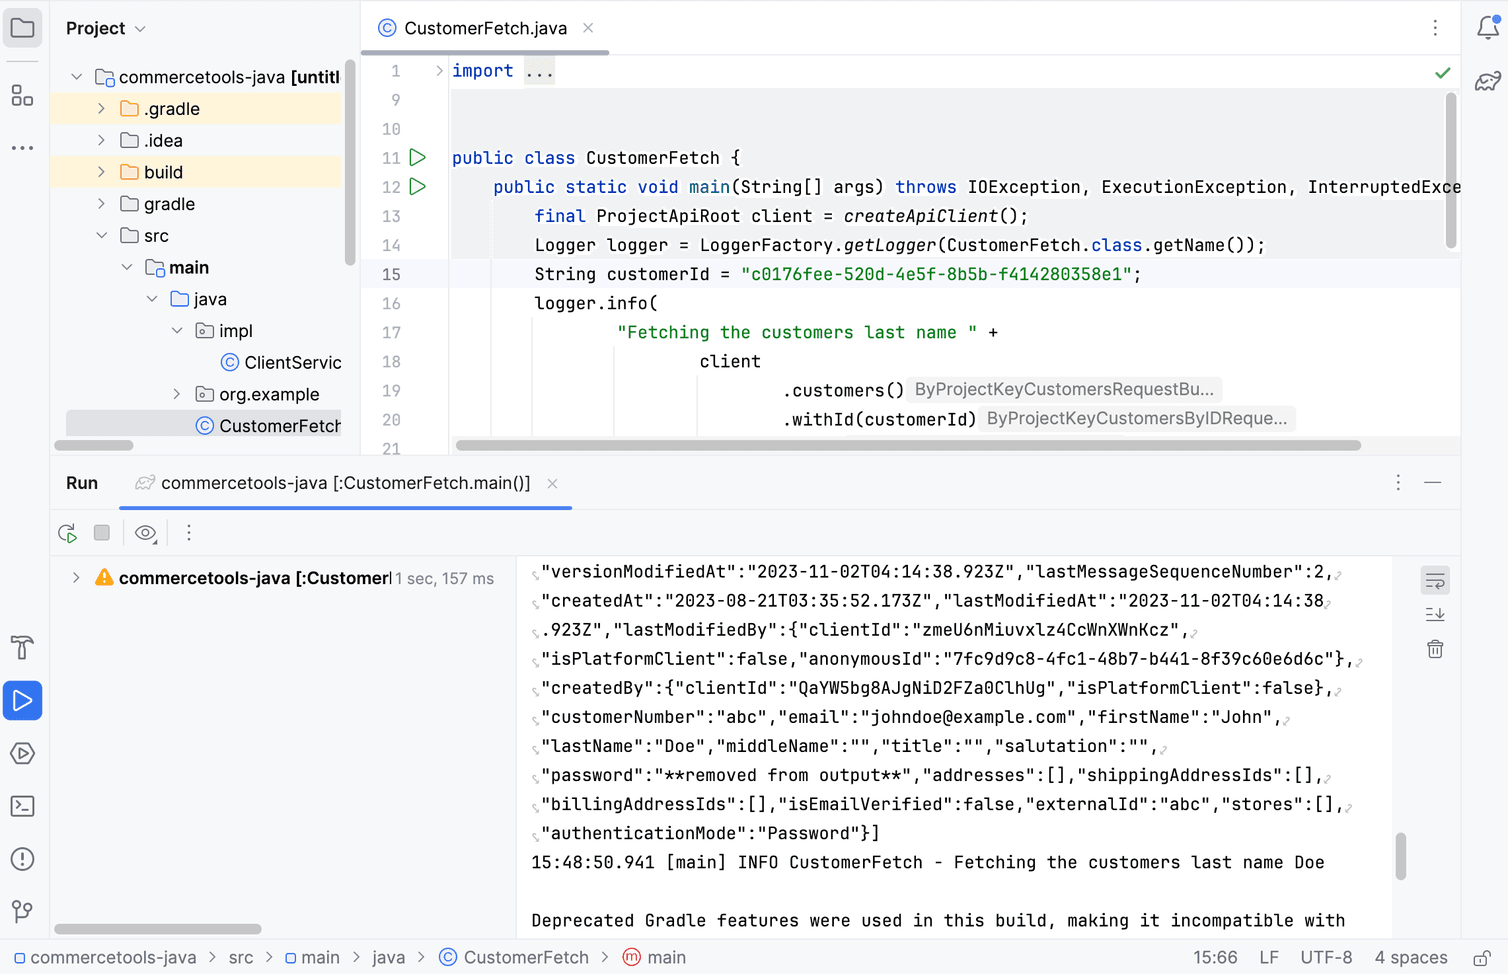1508x974 pixels.
Task: Open more actions in Run toolbar
Action: pyautogui.click(x=189, y=533)
